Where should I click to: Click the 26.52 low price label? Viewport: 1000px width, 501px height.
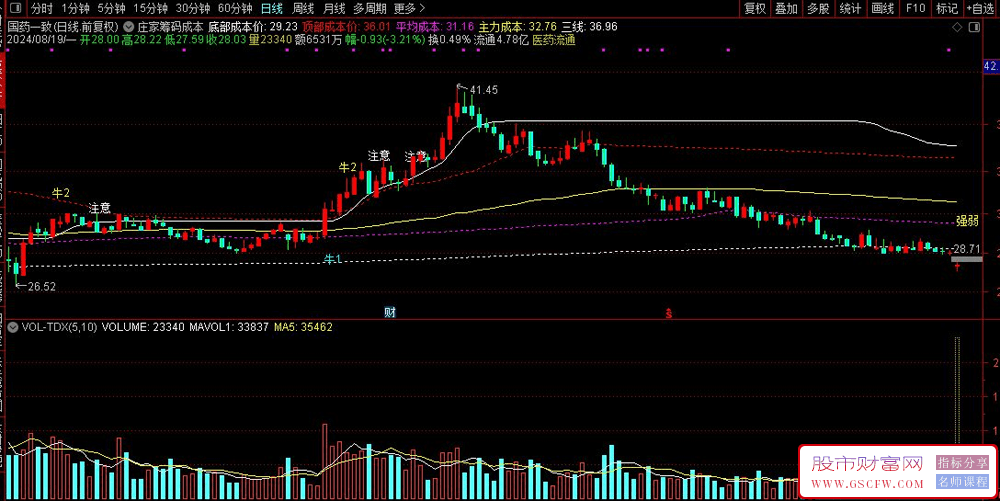[41, 287]
